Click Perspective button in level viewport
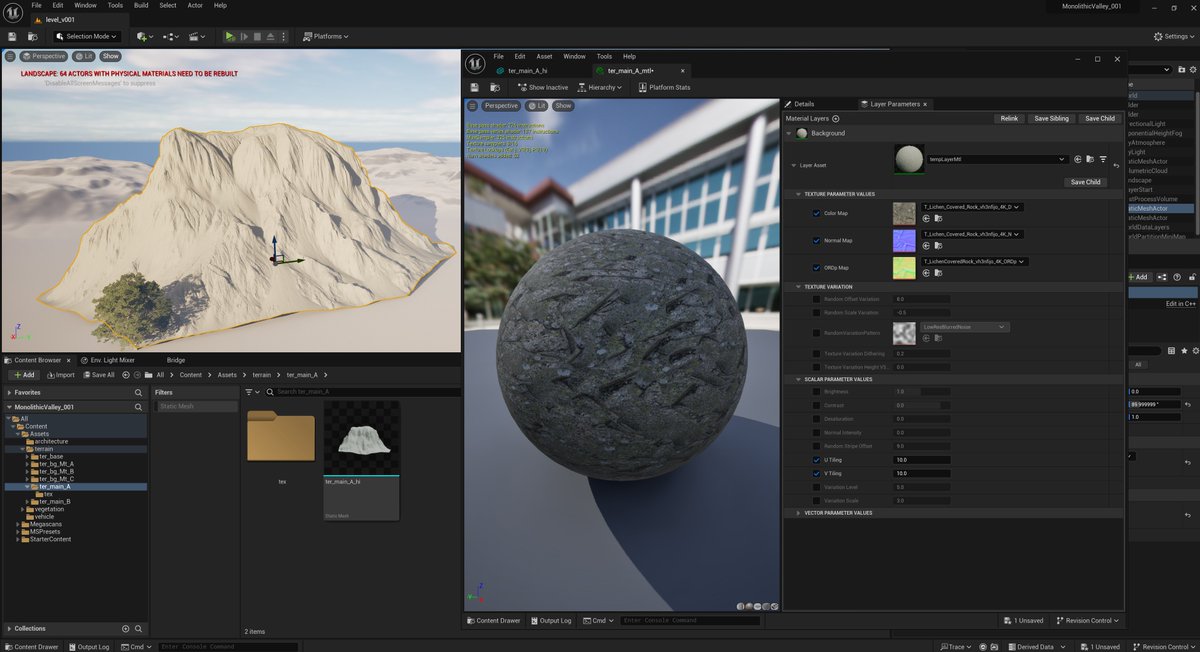 coord(43,56)
